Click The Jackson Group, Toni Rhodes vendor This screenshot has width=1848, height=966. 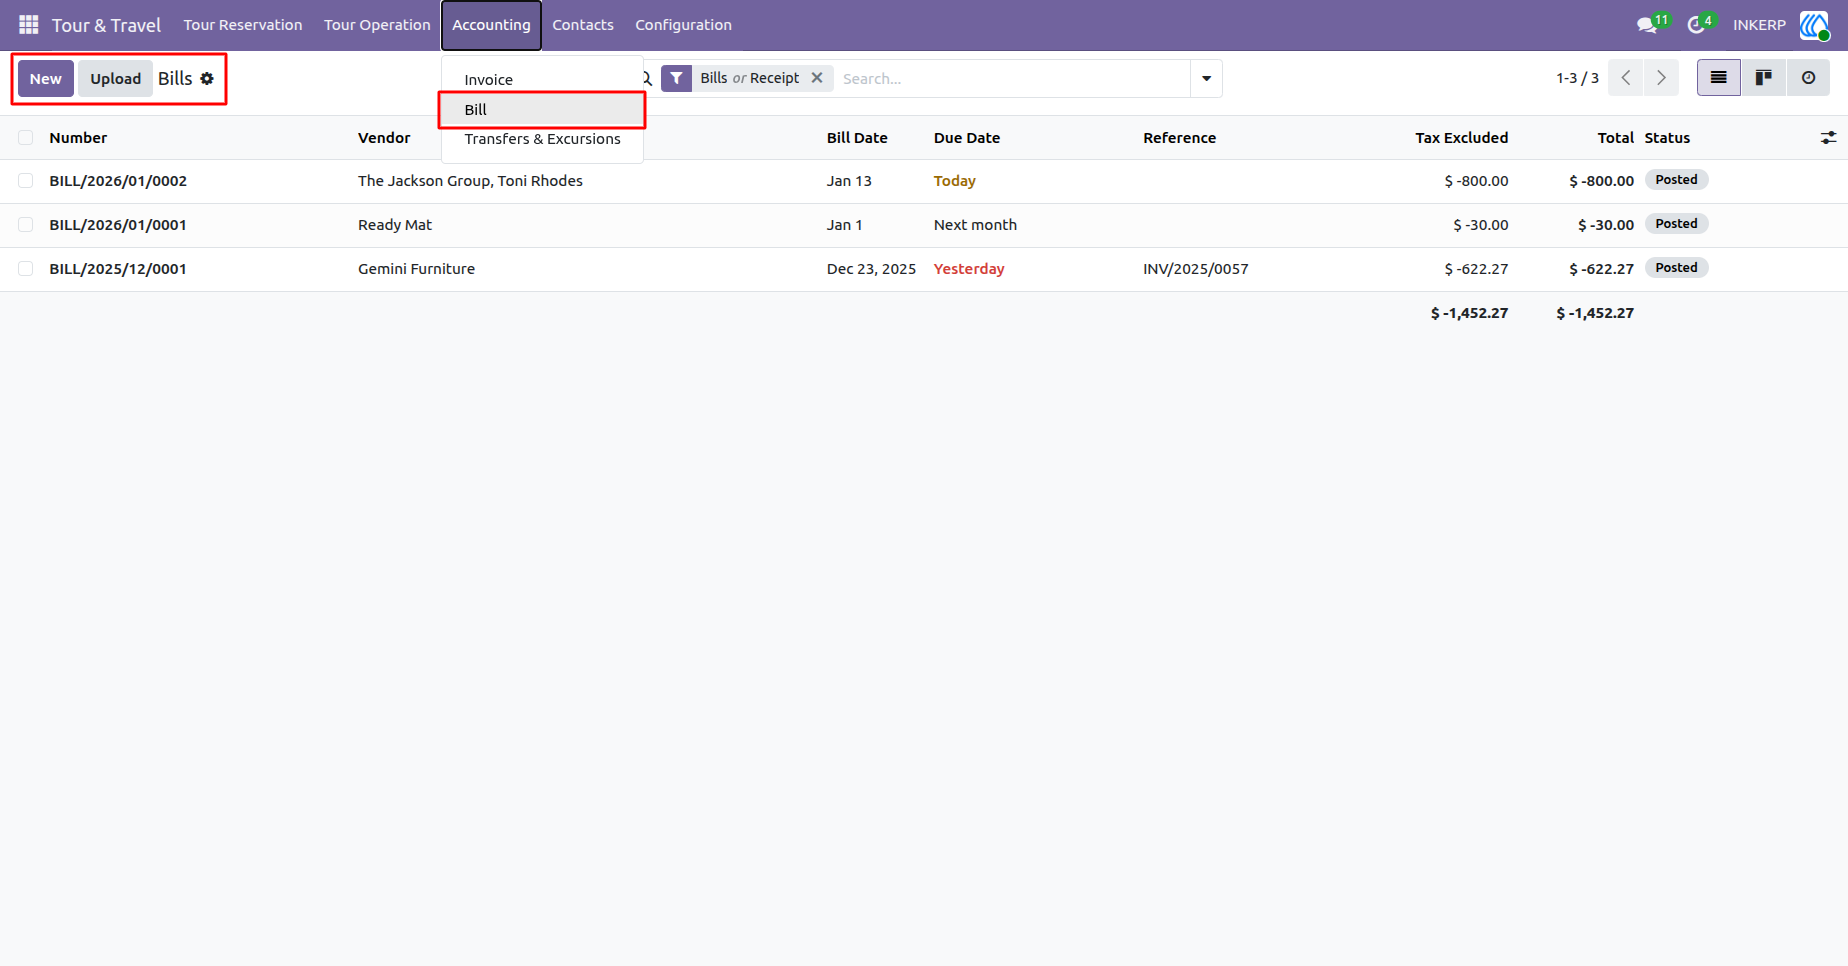[x=470, y=181]
